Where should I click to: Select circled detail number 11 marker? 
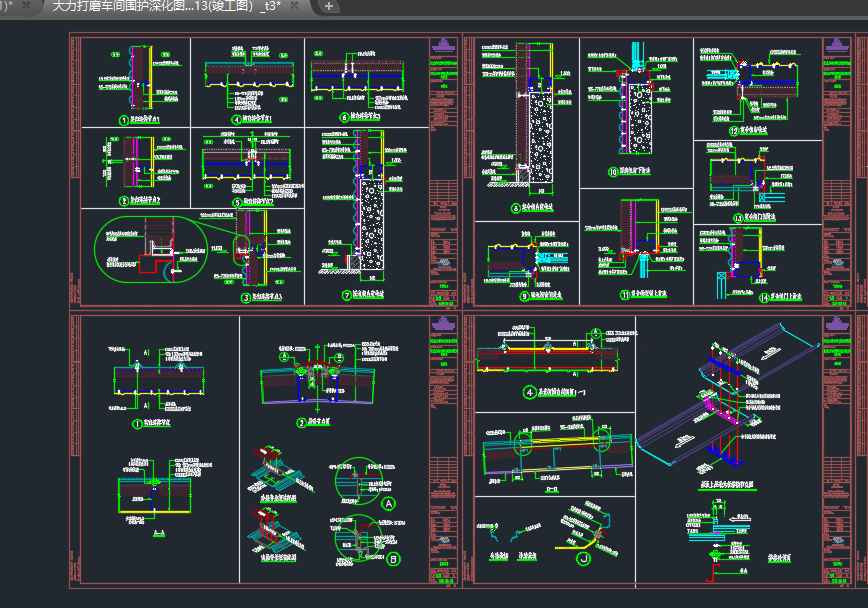click(x=624, y=296)
